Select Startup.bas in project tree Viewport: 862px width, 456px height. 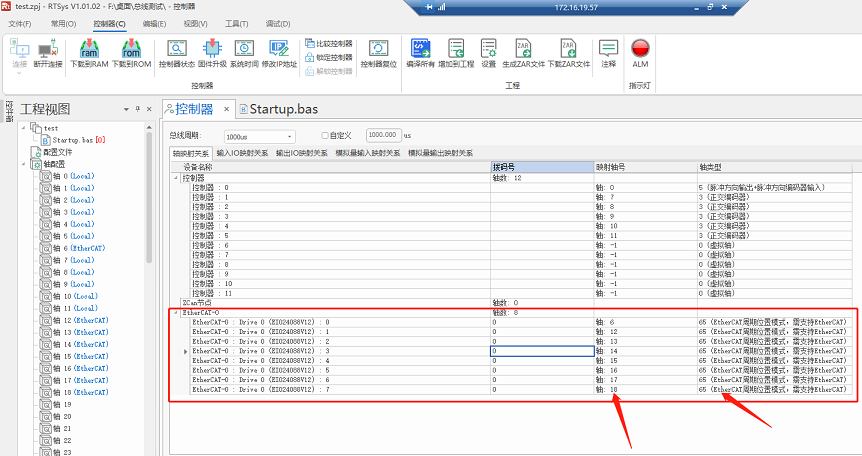tap(74, 140)
